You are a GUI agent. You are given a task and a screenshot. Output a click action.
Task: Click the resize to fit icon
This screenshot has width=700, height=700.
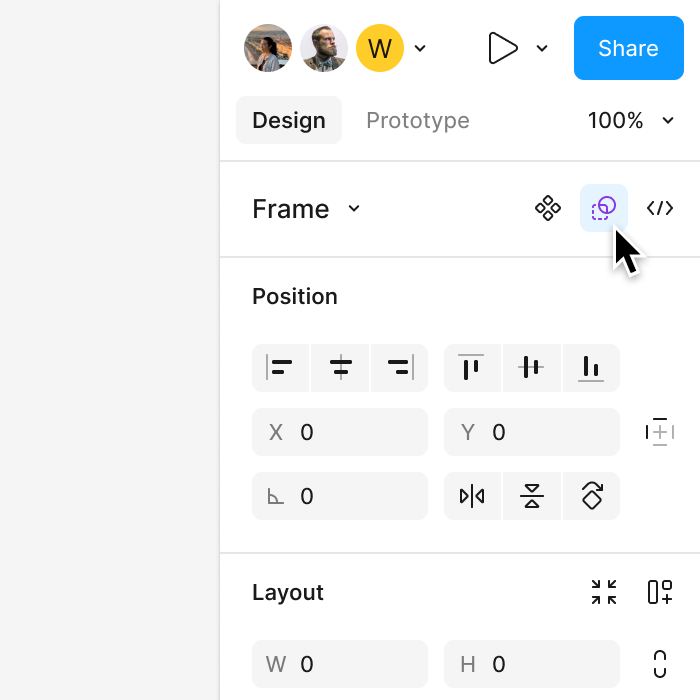(604, 592)
